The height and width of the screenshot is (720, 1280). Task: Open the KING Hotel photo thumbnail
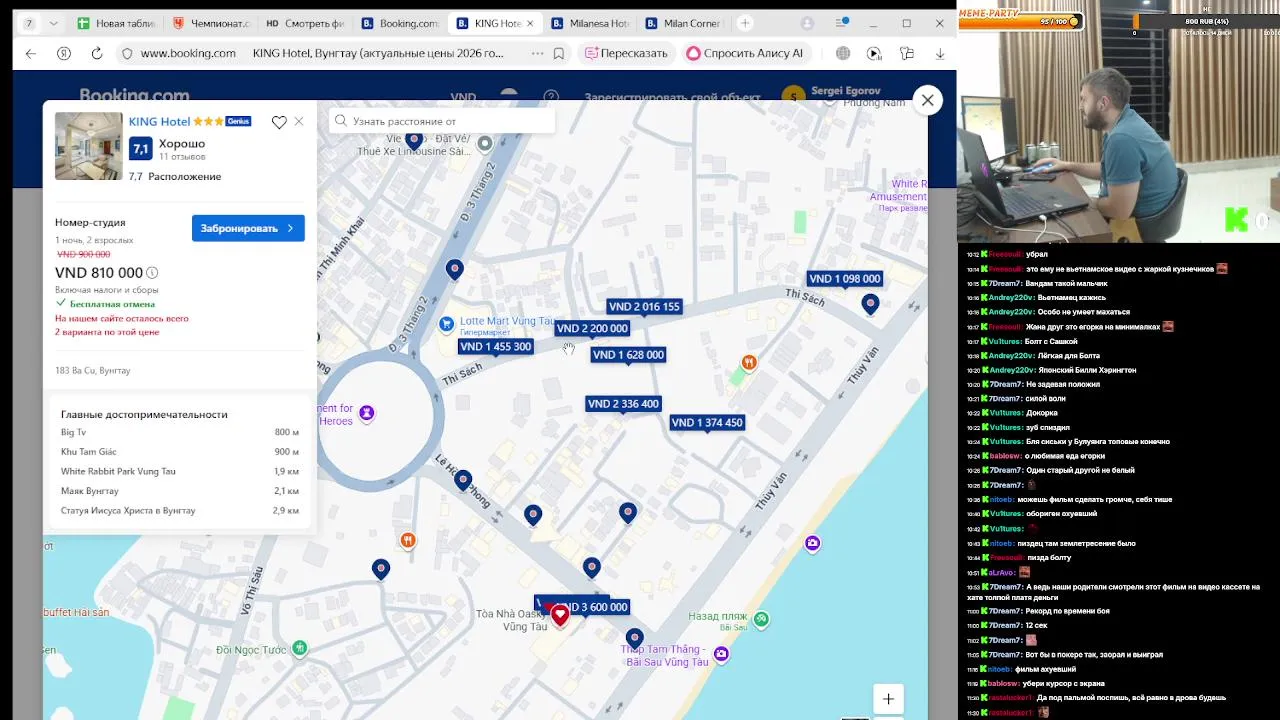[x=89, y=146]
